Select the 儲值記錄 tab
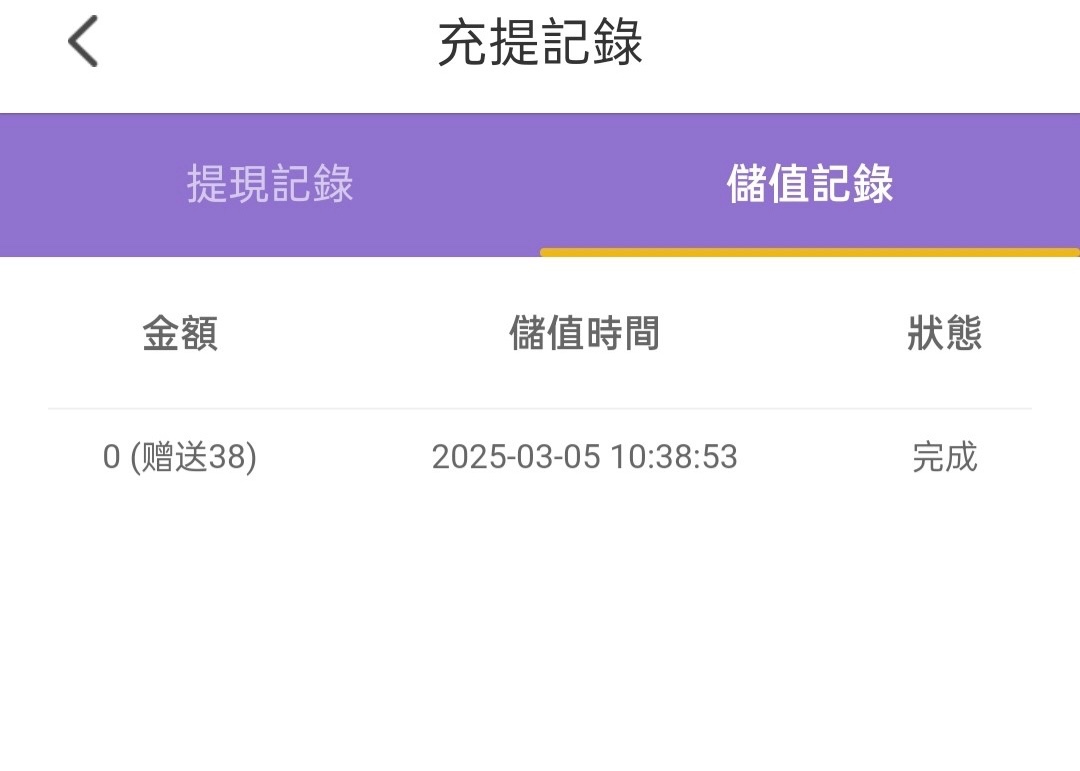1080x771 pixels. [x=810, y=185]
